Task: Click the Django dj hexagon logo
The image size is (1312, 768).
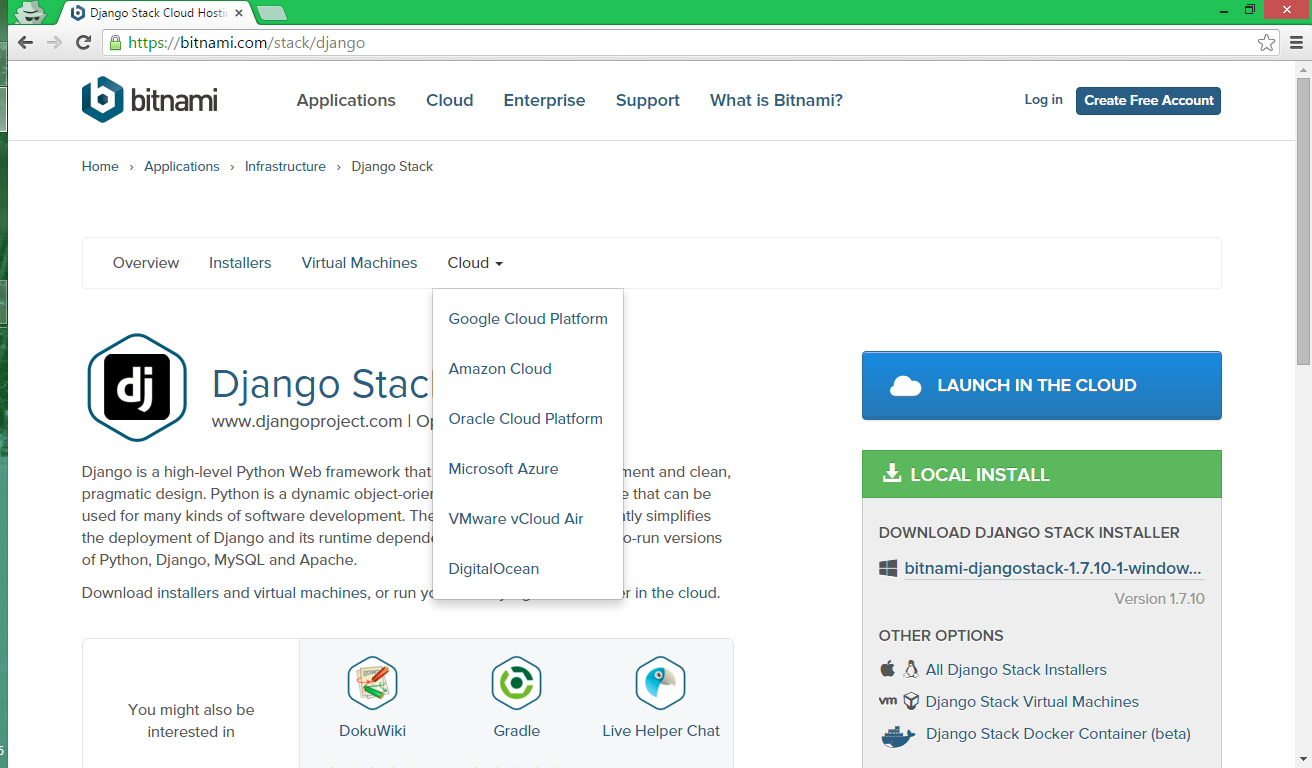Action: point(137,388)
